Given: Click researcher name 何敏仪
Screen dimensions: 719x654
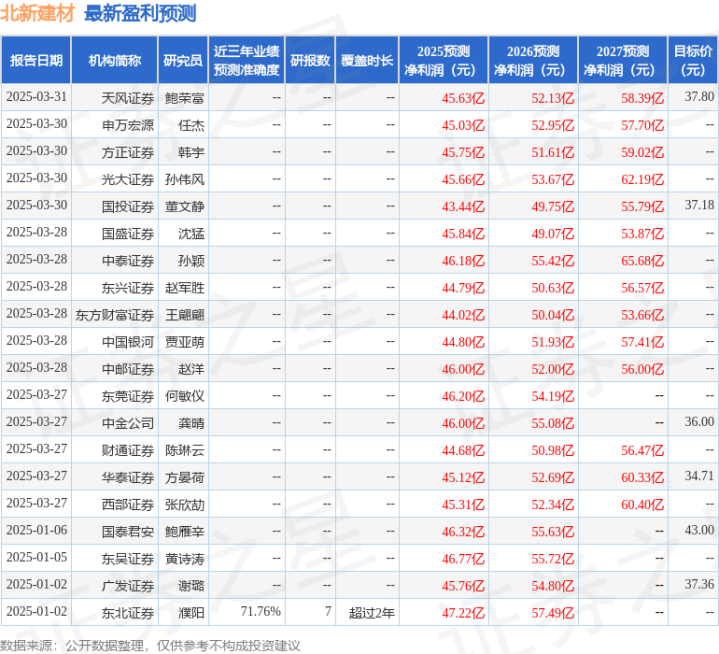Looking at the screenshot, I should click(184, 396).
